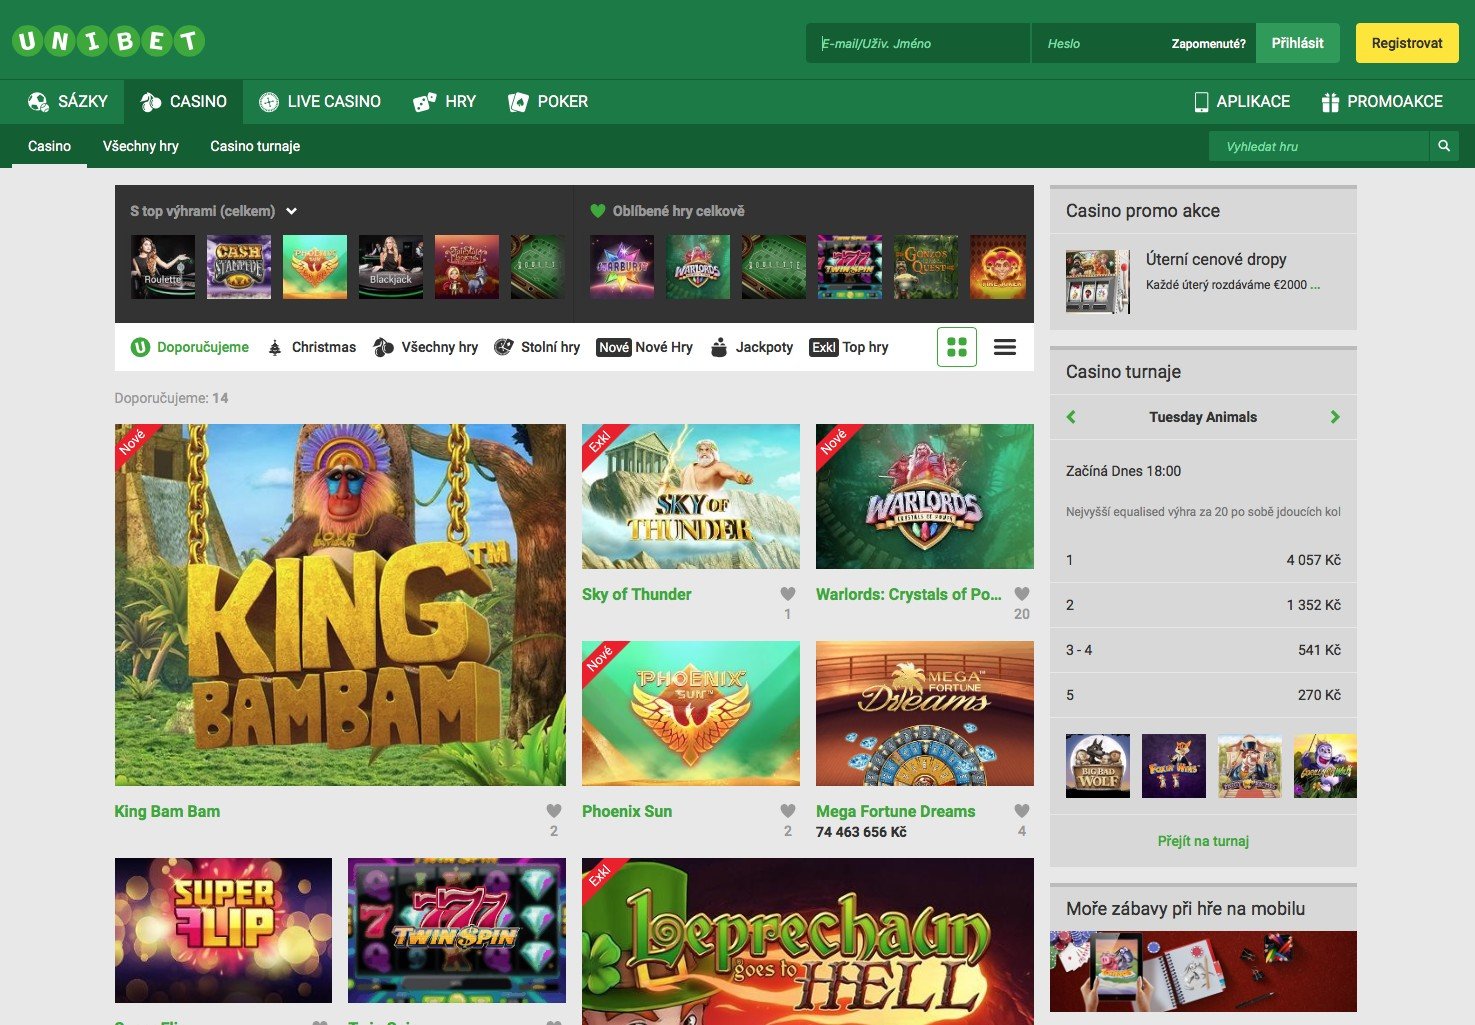Click the Zapomenuté? link
The height and width of the screenshot is (1025, 1475).
[1208, 43]
